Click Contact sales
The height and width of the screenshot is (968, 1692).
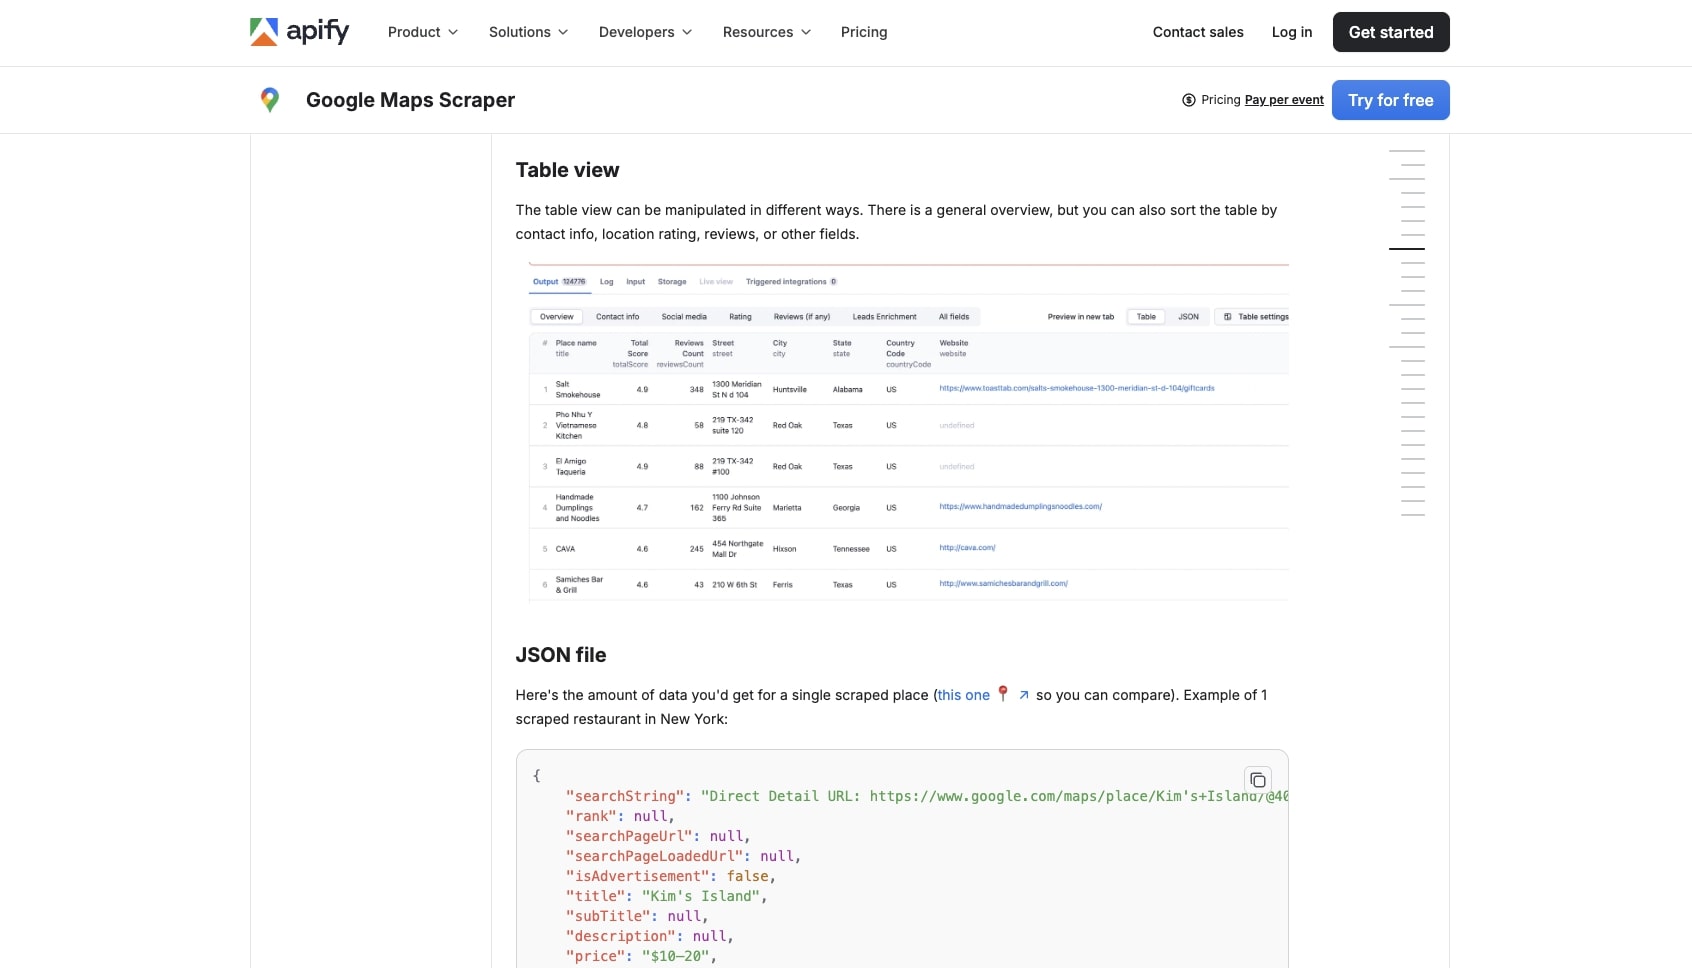tap(1198, 32)
